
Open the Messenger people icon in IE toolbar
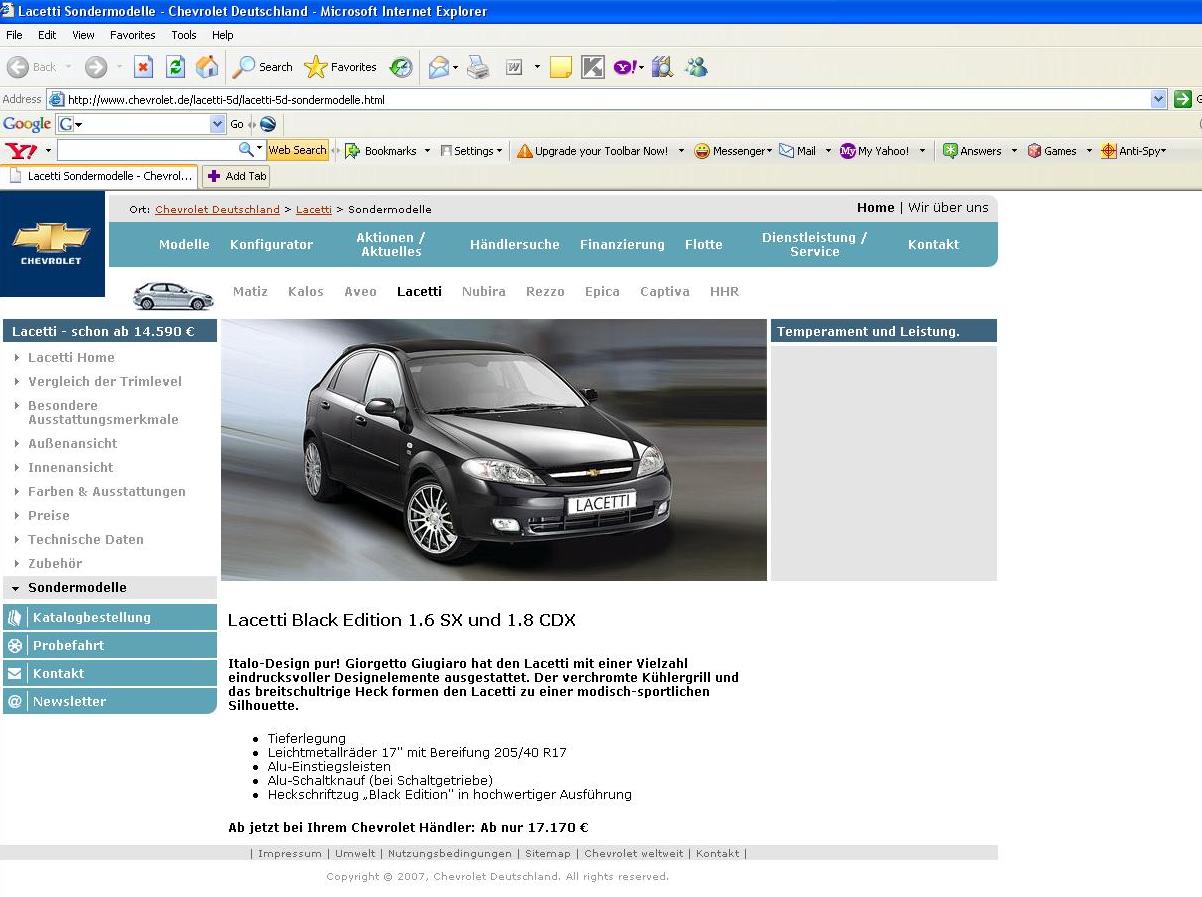point(696,67)
